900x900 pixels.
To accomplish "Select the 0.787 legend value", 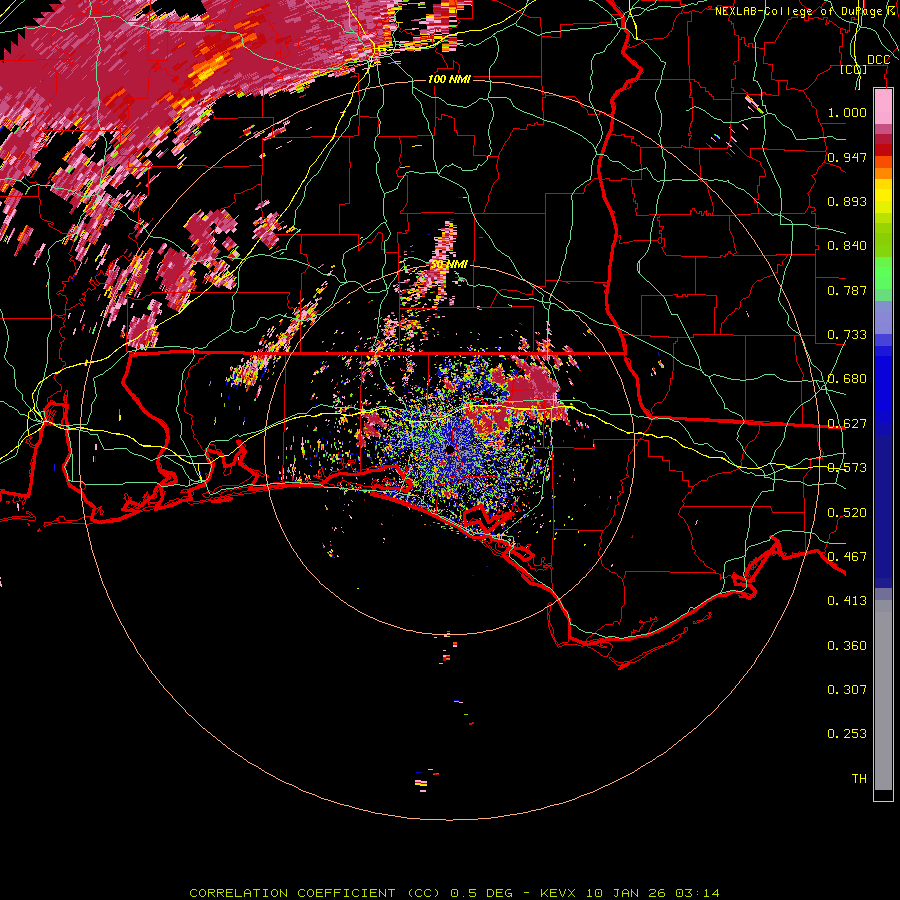I will click(847, 290).
